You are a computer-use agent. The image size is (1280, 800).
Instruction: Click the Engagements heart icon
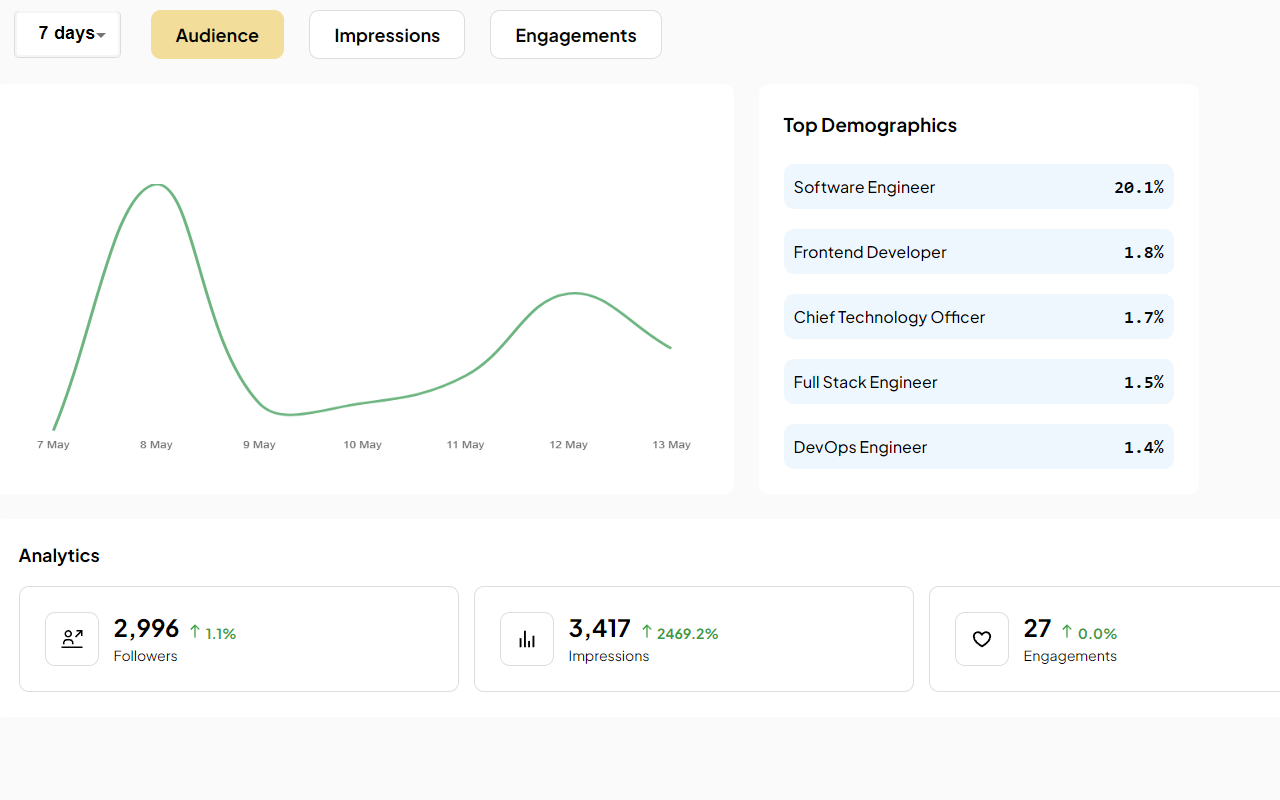click(x=982, y=639)
